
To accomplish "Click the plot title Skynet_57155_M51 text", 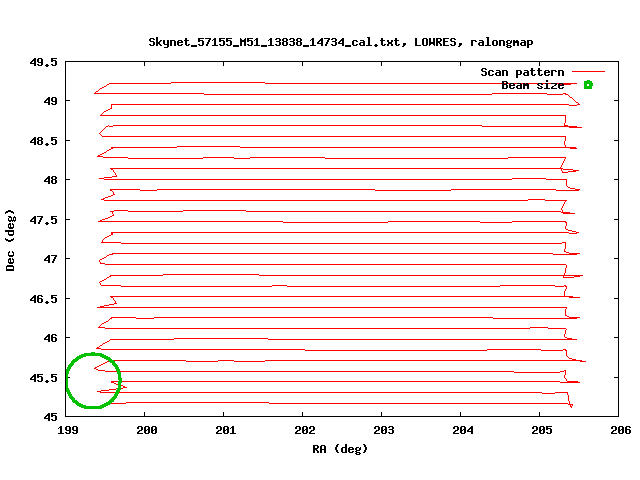I will 341,42.
